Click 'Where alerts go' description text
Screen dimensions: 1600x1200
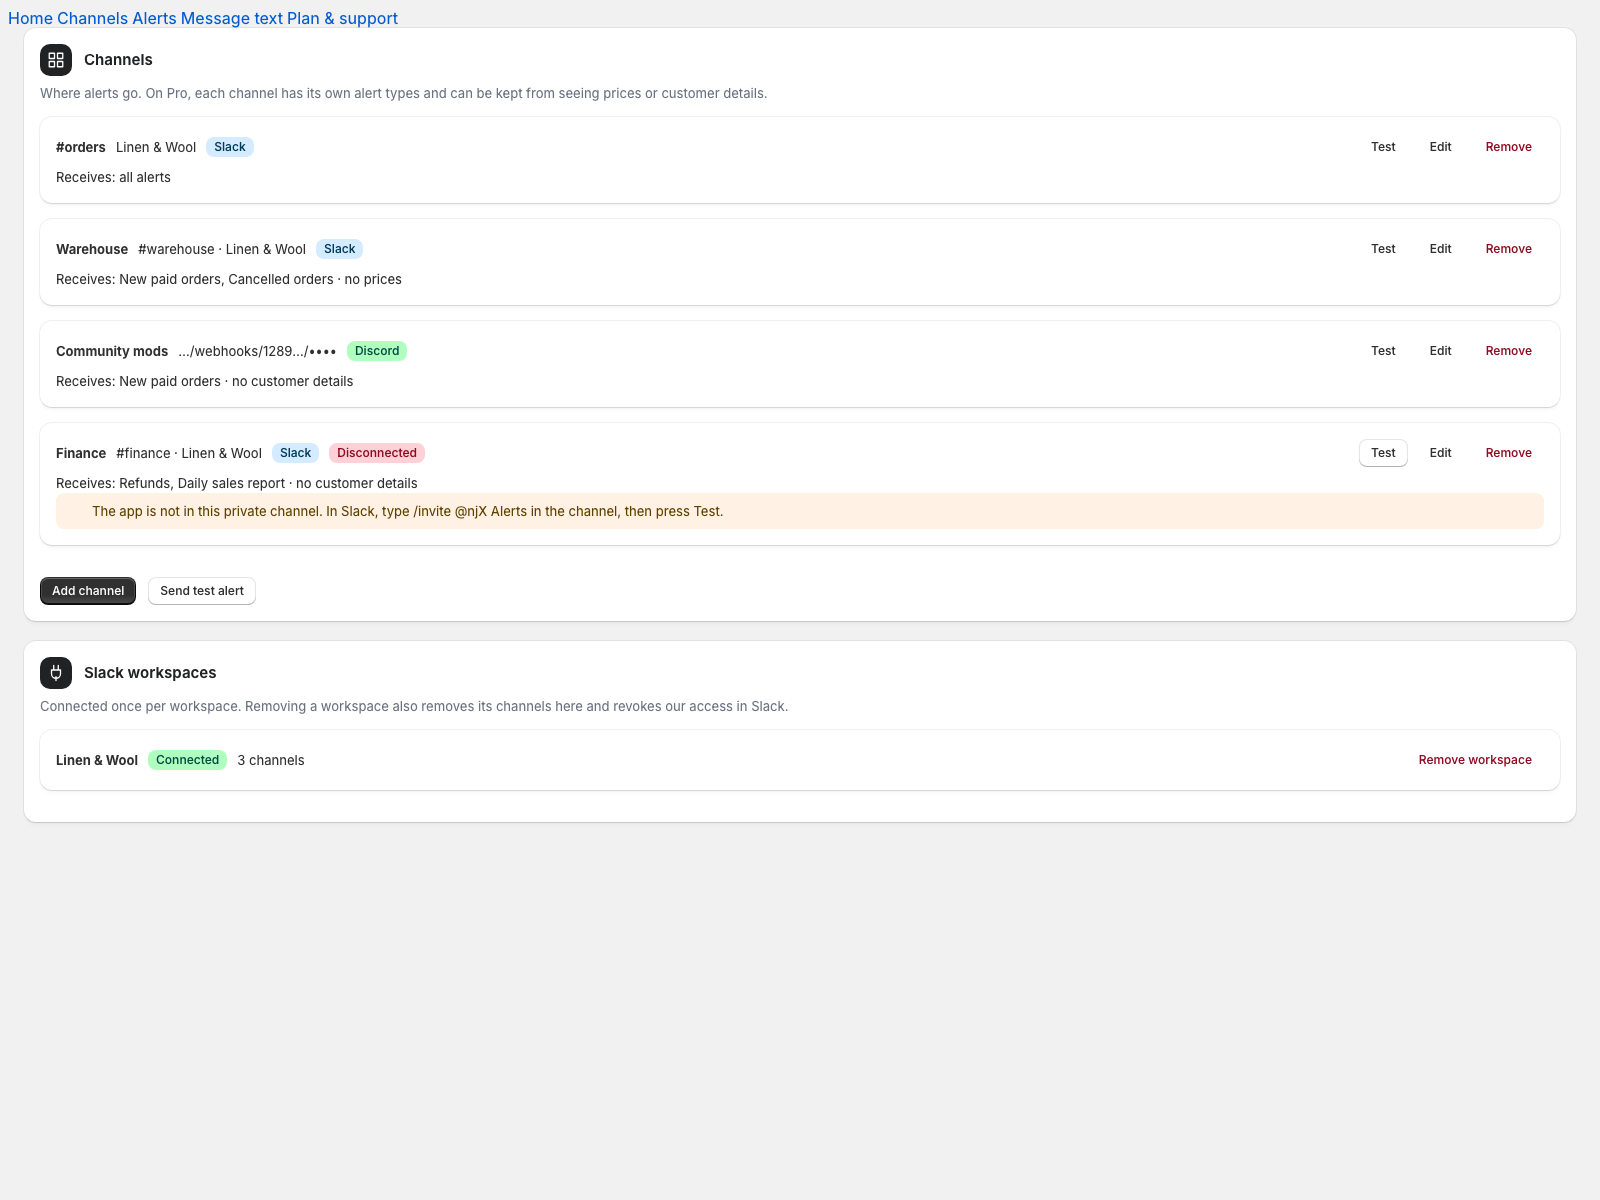coord(404,93)
